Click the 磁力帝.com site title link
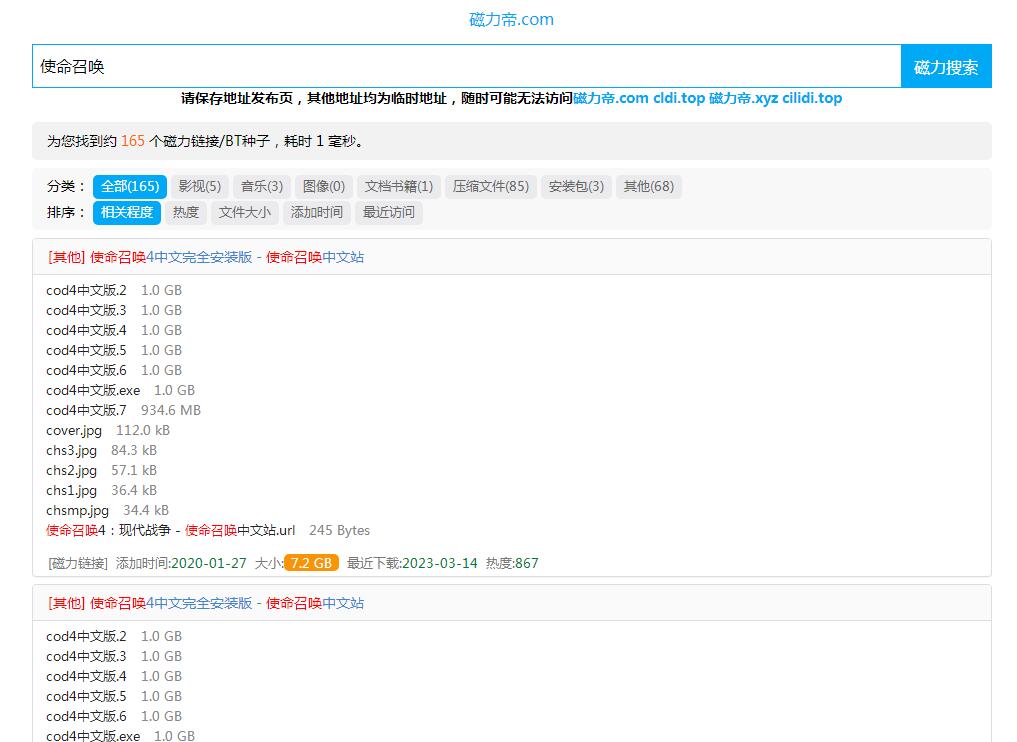 511,20
